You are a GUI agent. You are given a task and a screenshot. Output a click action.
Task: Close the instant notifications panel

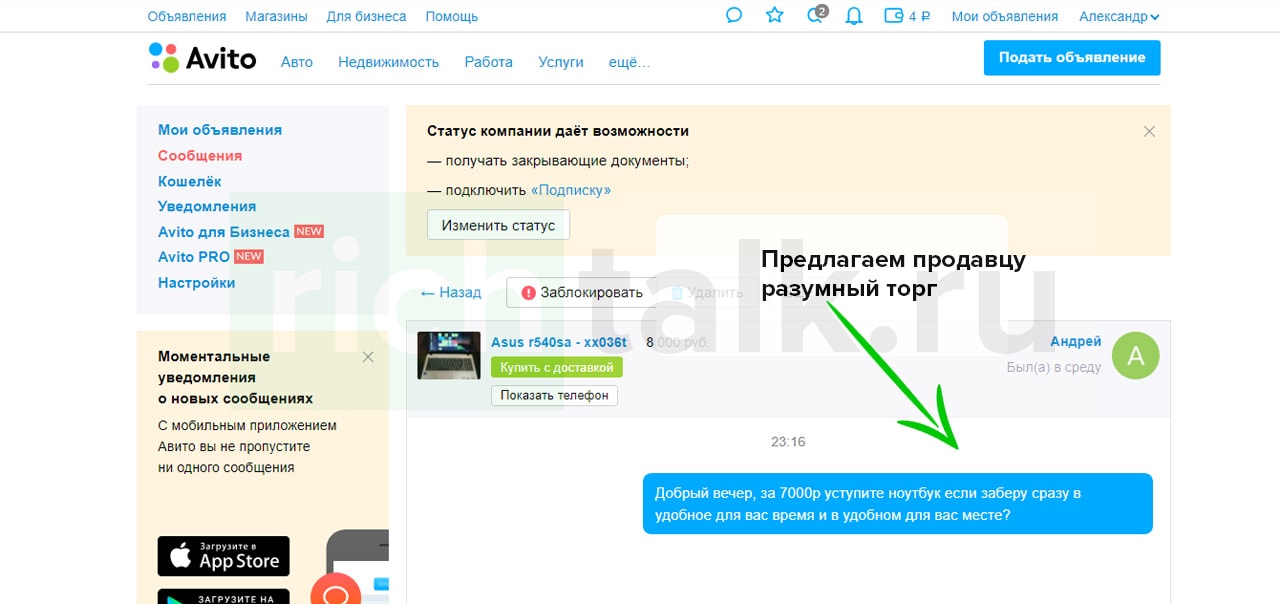pyautogui.click(x=368, y=356)
